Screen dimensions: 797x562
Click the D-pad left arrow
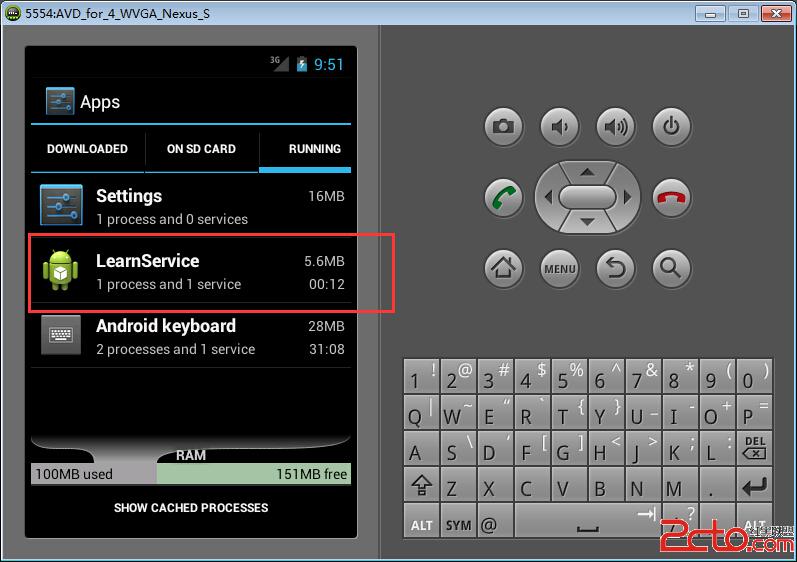(548, 197)
